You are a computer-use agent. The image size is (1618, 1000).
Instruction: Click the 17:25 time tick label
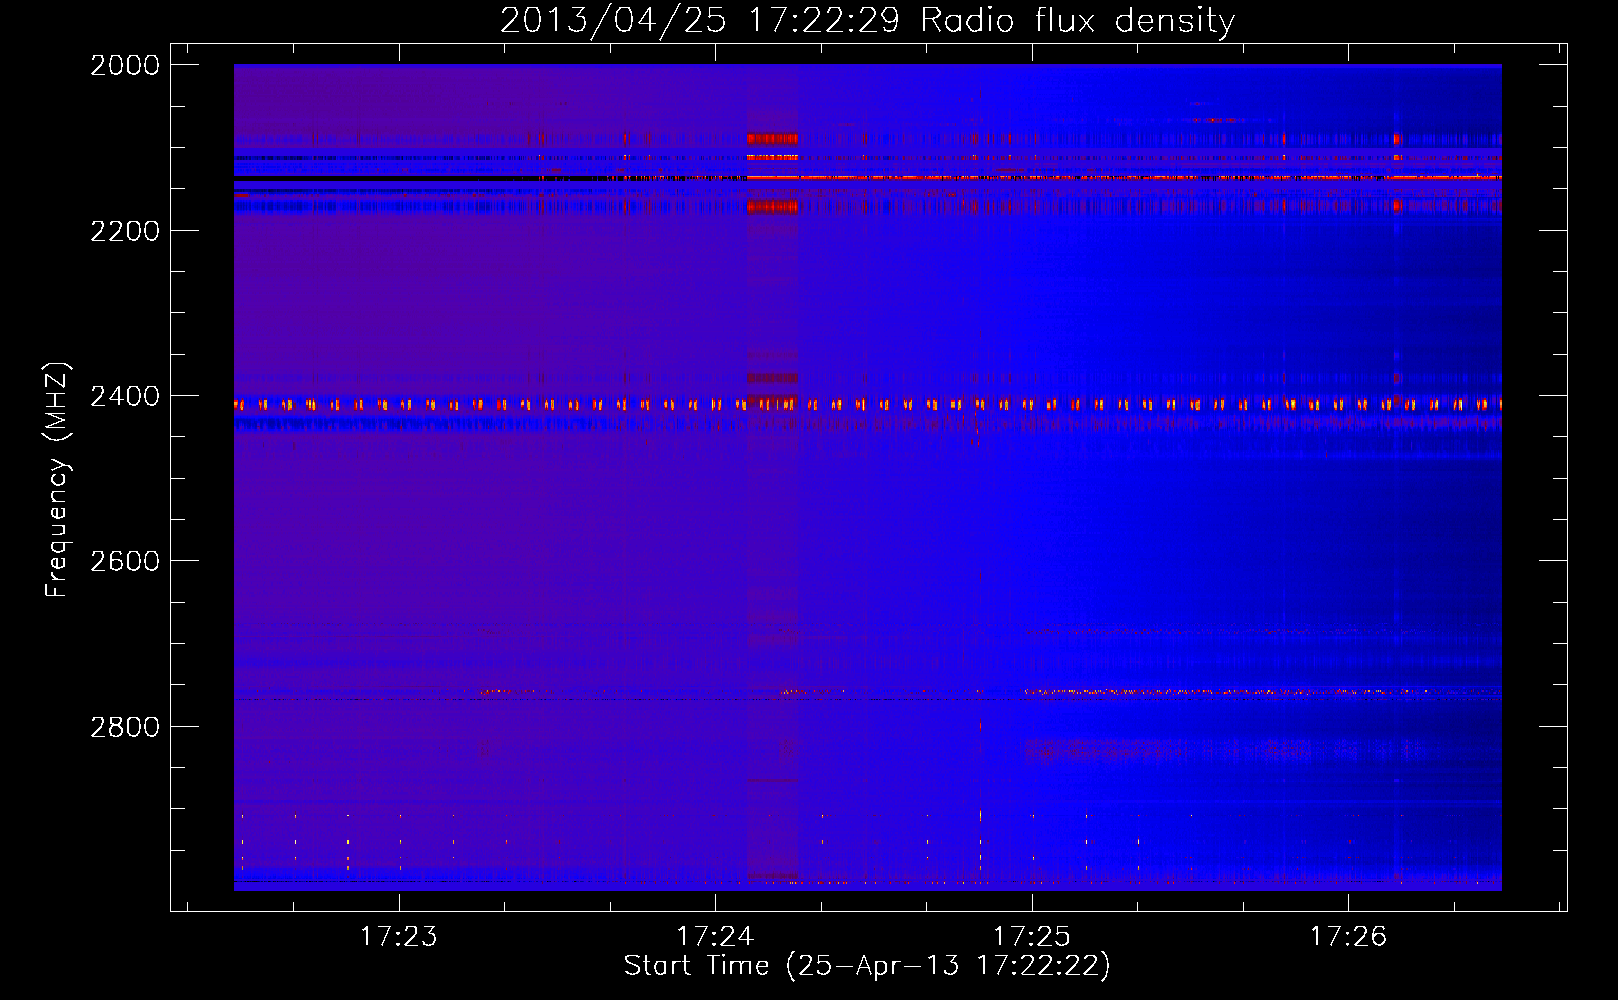coord(1032,936)
